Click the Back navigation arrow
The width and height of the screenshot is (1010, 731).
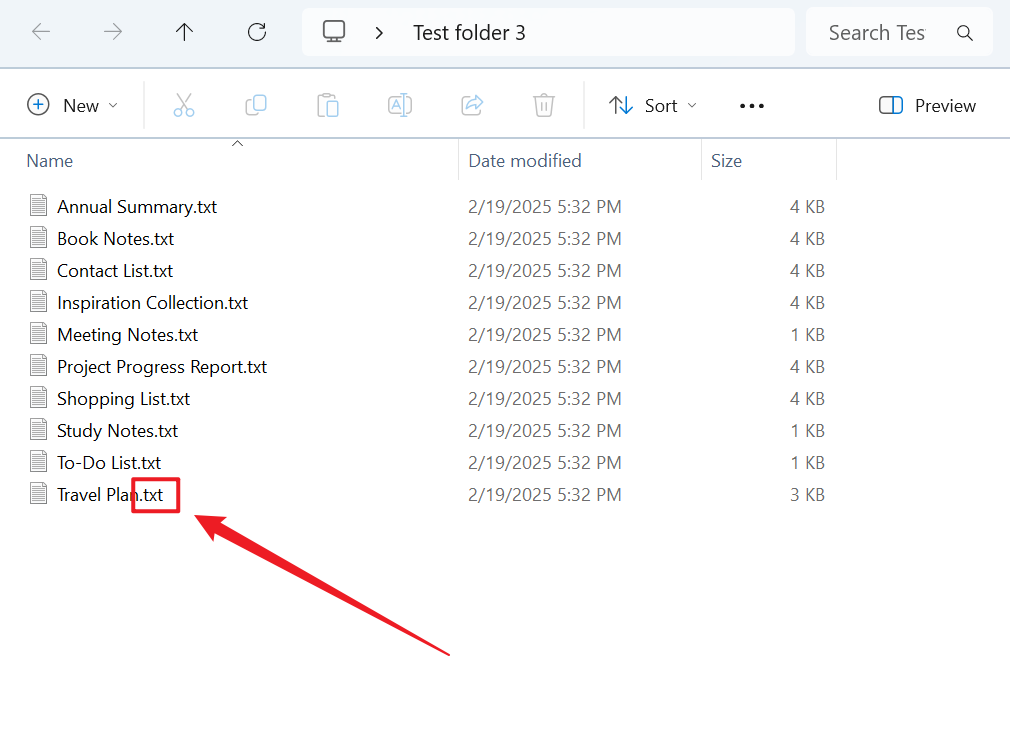41,32
